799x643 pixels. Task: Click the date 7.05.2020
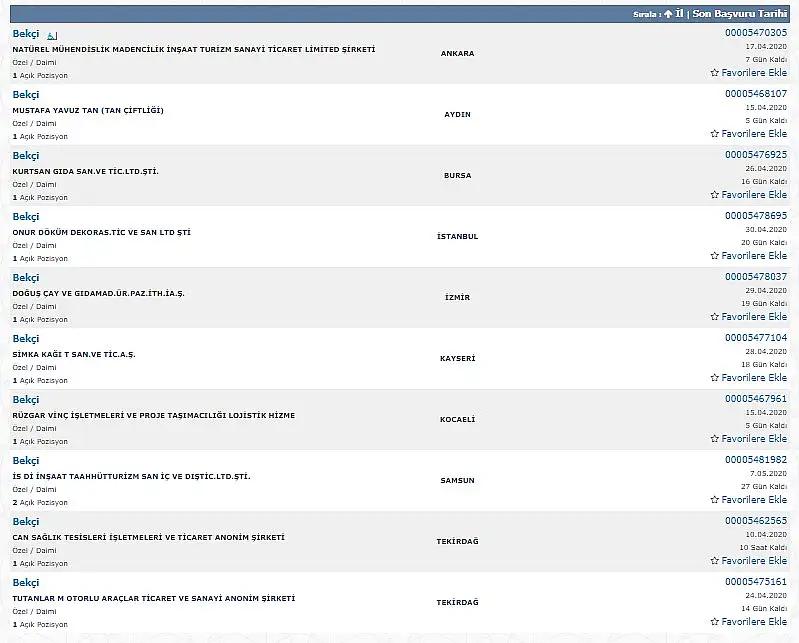pos(768,473)
